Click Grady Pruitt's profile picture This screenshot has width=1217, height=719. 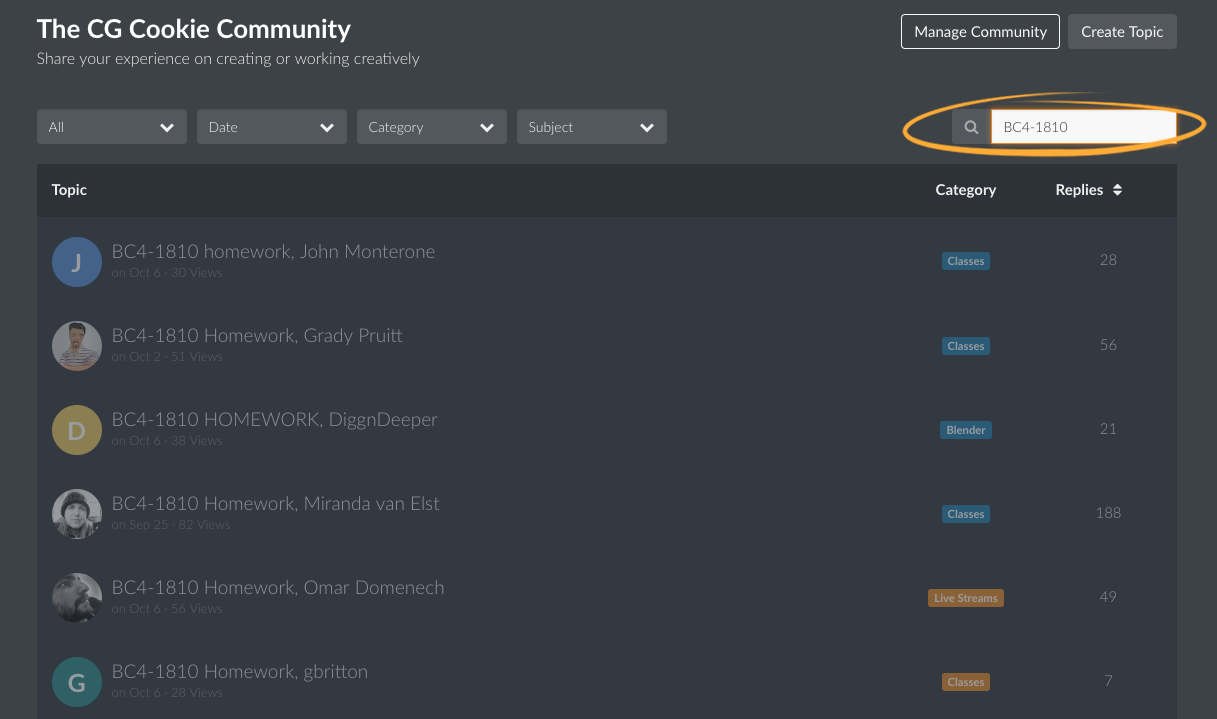[x=77, y=345]
